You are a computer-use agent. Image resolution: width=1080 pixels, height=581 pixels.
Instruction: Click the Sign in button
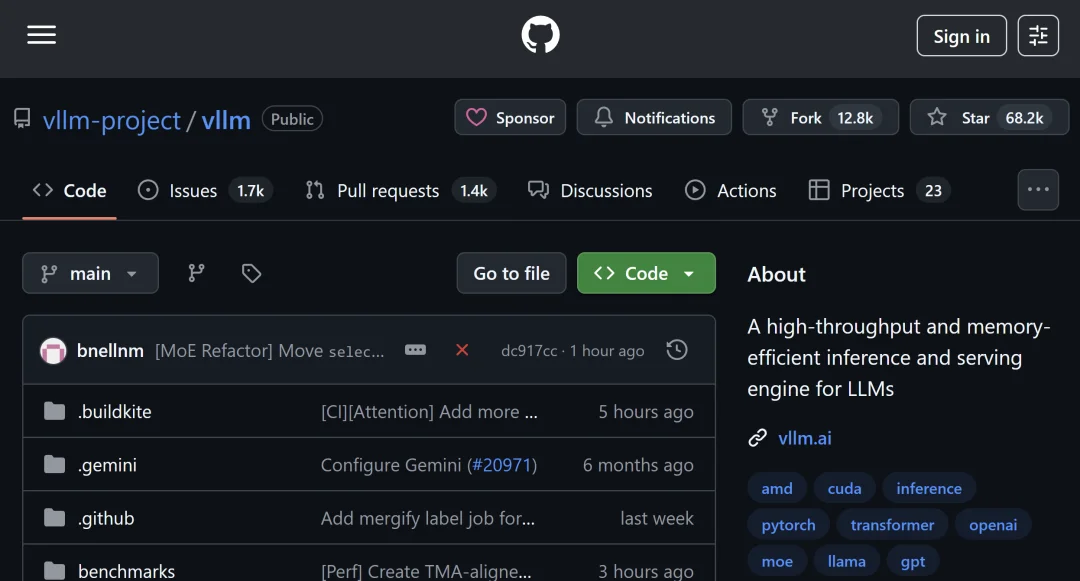[x=961, y=36]
